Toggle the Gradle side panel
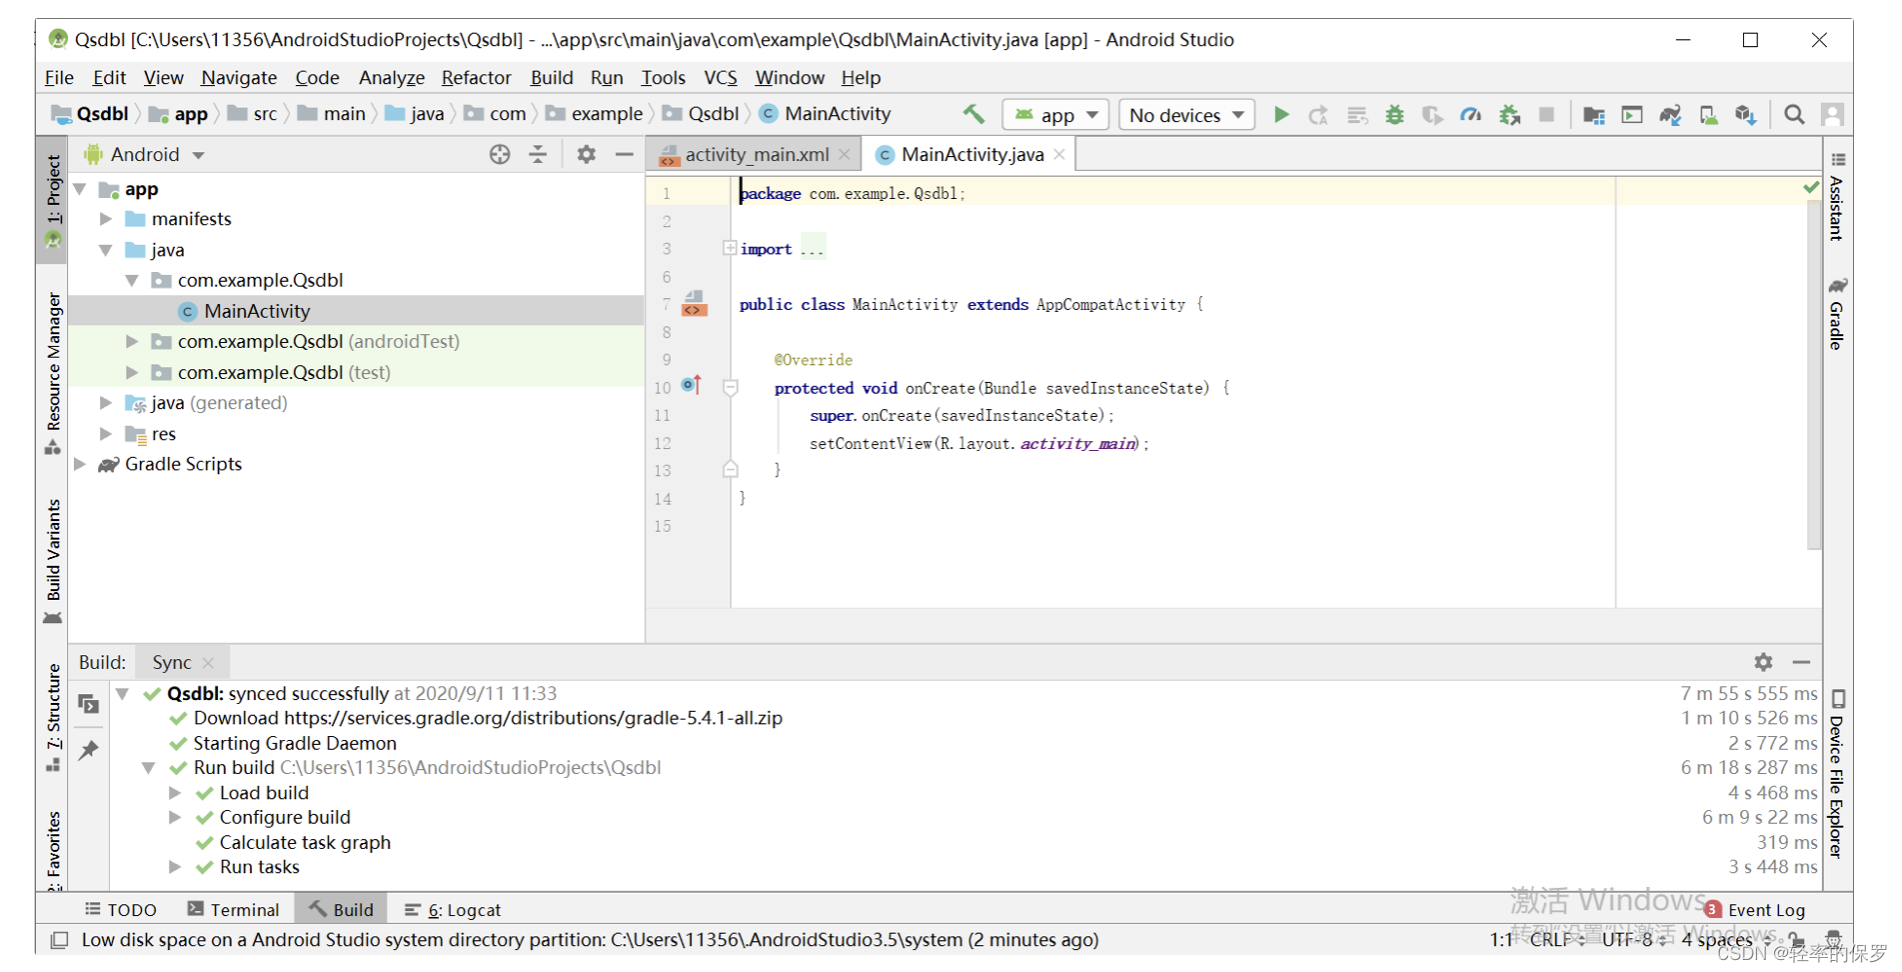The image size is (1902, 972). point(1837,314)
